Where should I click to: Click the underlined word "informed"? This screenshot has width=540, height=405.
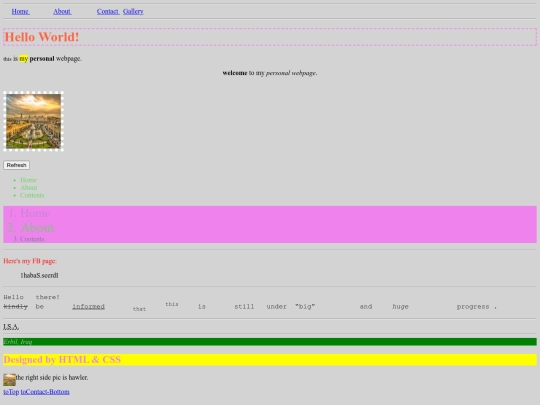pos(89,307)
